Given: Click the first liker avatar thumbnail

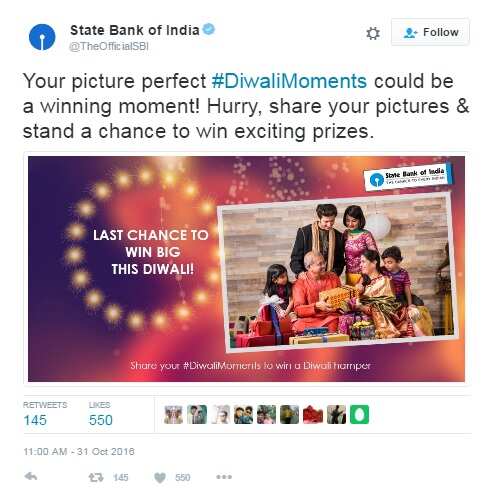Looking at the screenshot, I should pyautogui.click(x=173, y=414).
